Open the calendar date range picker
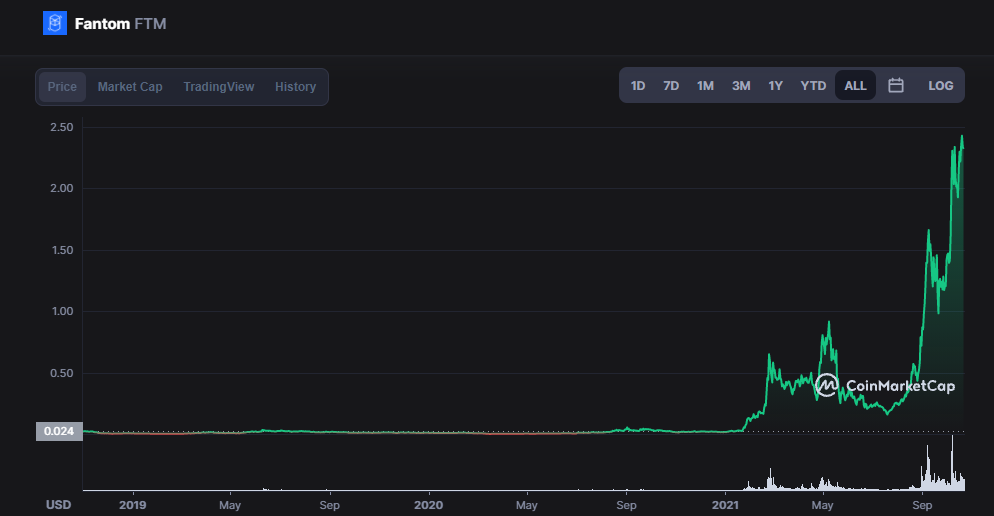The height and width of the screenshot is (516, 994). click(x=895, y=86)
